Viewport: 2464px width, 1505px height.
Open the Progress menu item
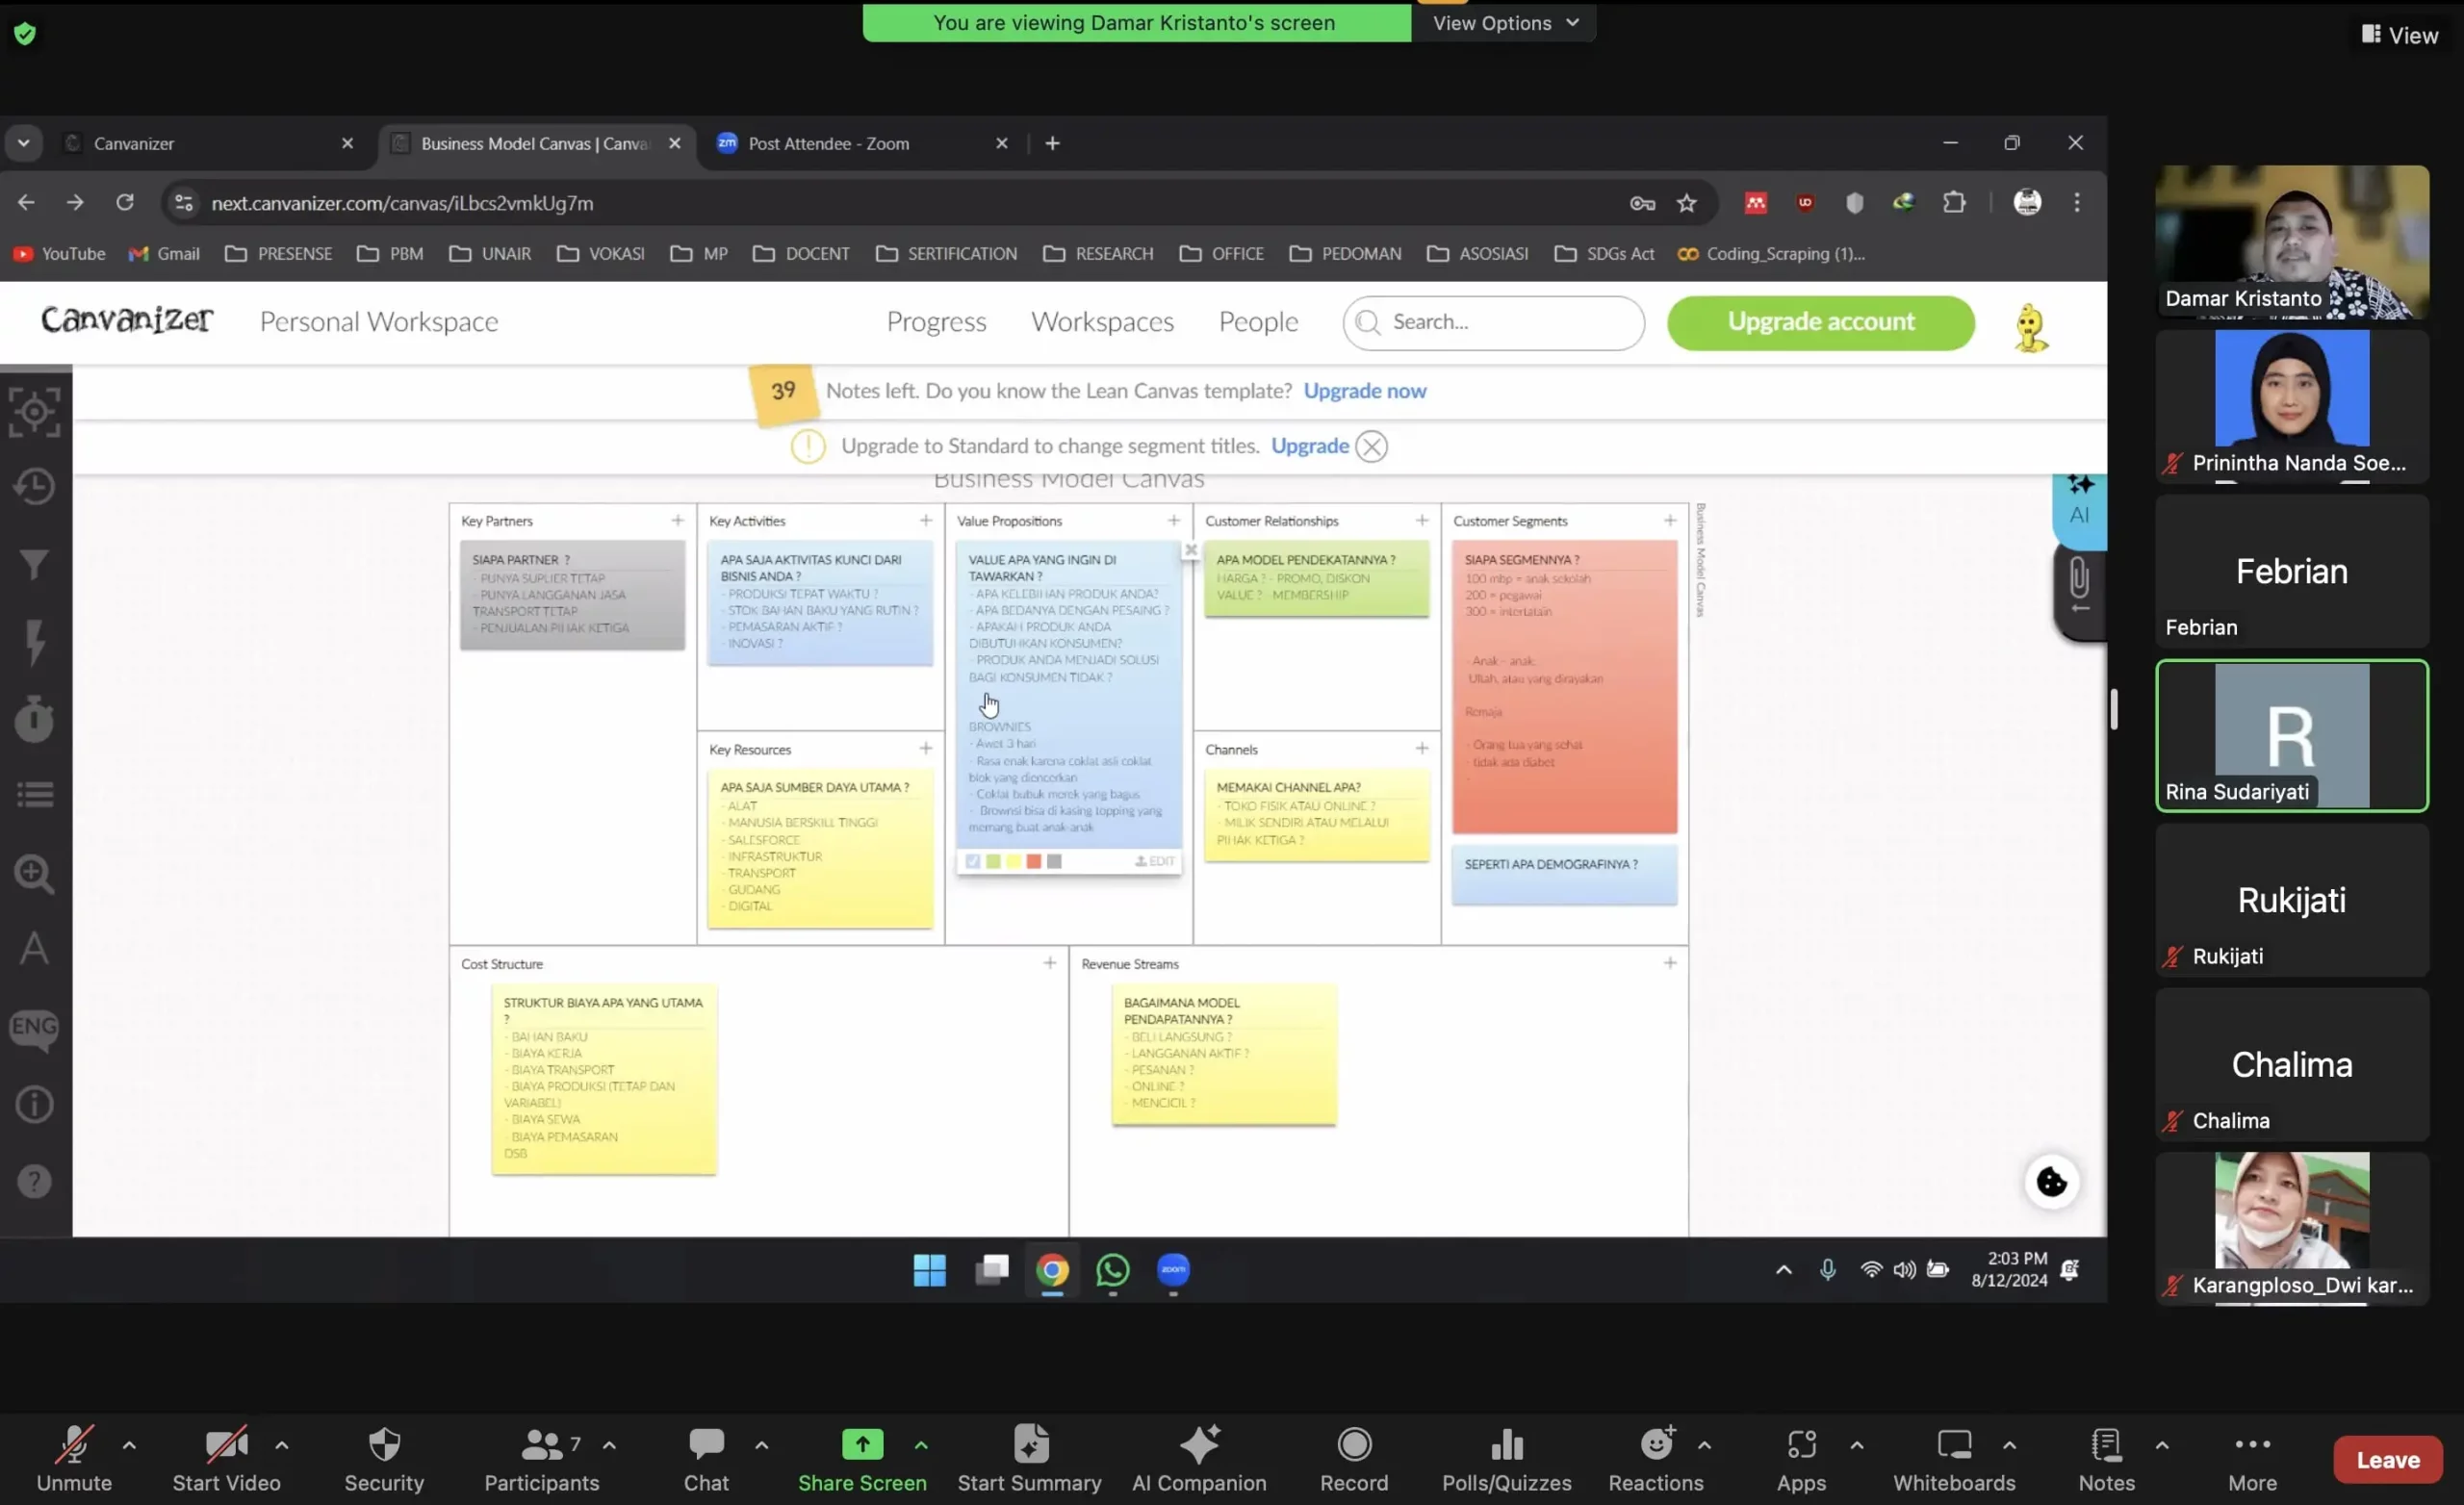pyautogui.click(x=936, y=322)
